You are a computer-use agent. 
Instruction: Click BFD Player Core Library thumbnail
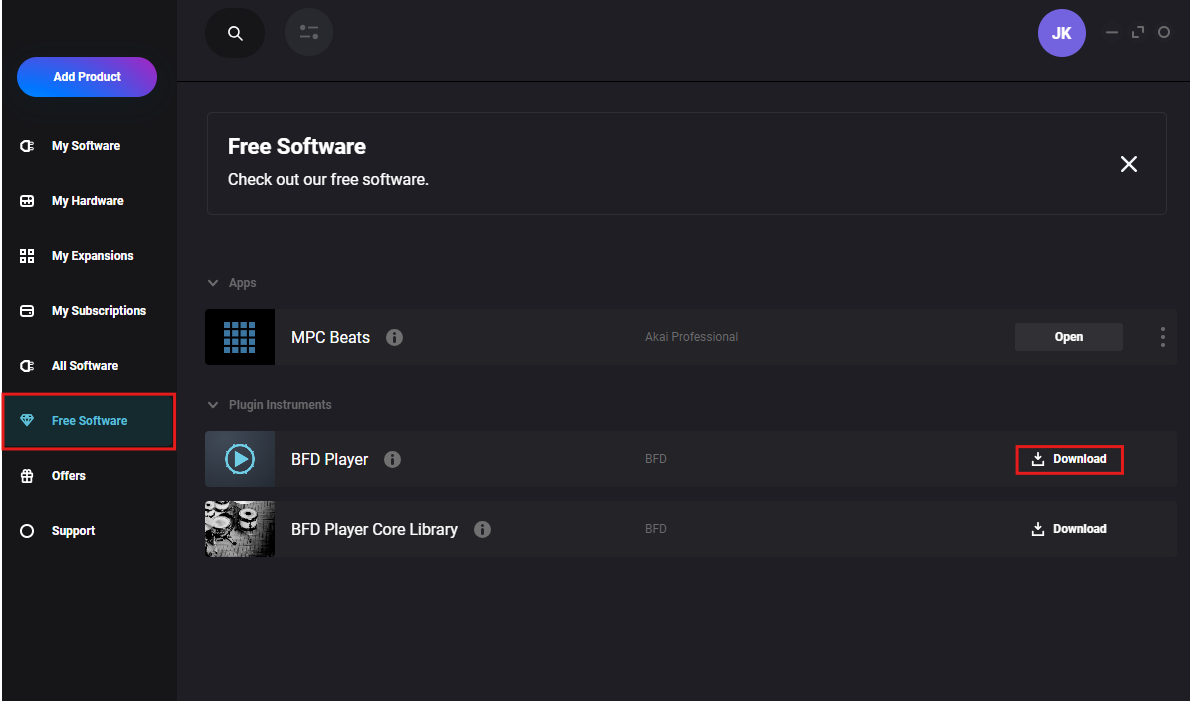coord(240,529)
